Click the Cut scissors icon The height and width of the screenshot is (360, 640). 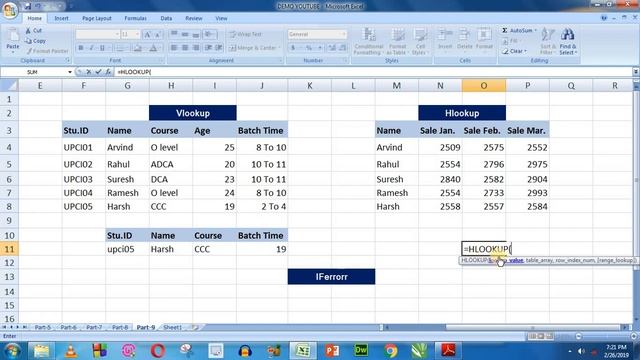click(x=28, y=31)
